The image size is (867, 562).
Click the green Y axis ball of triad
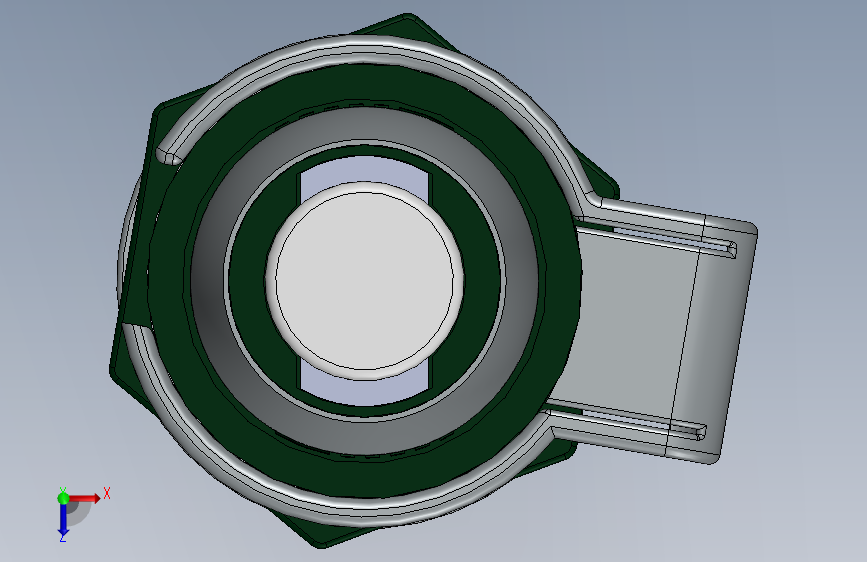pos(63,497)
